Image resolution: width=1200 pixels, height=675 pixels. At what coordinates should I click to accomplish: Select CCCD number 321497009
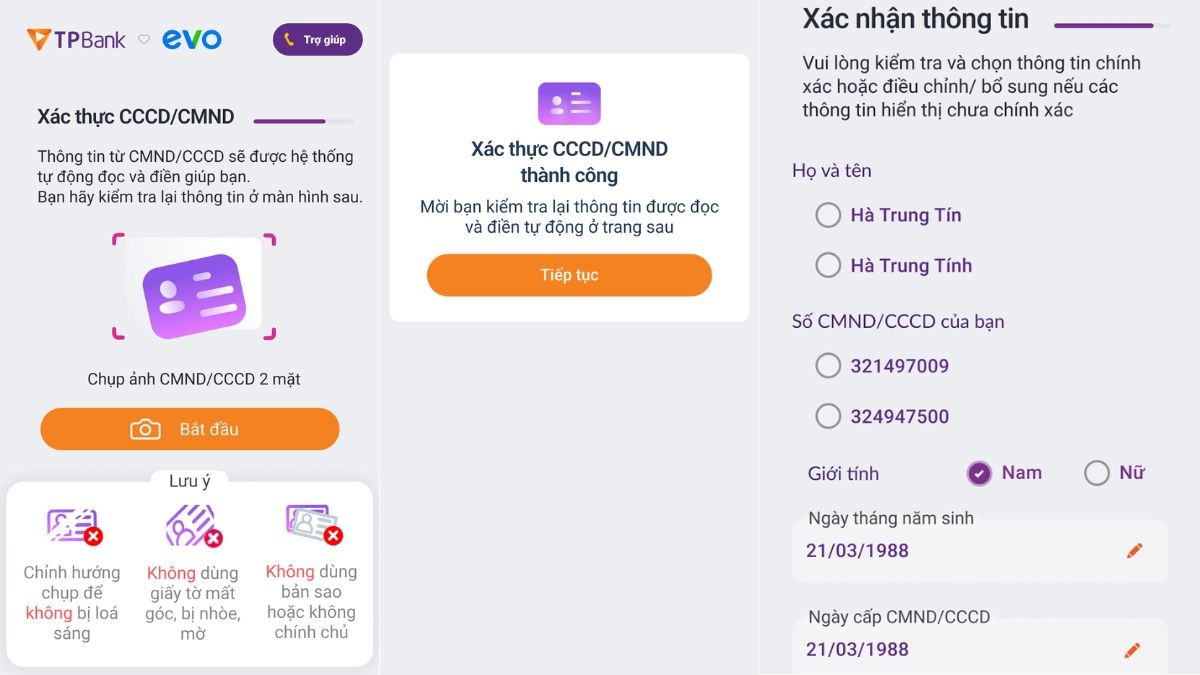pyautogui.click(x=828, y=366)
